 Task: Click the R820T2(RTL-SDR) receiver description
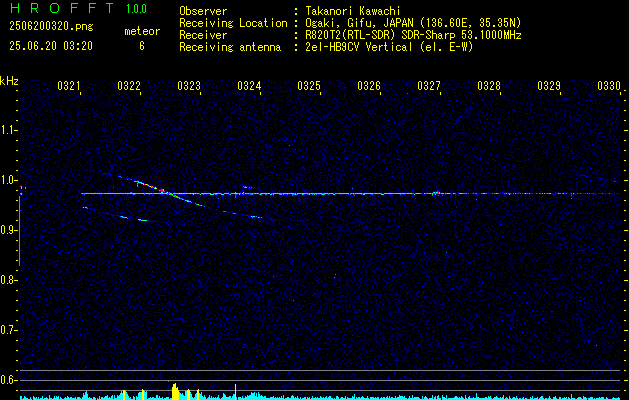tap(413, 35)
